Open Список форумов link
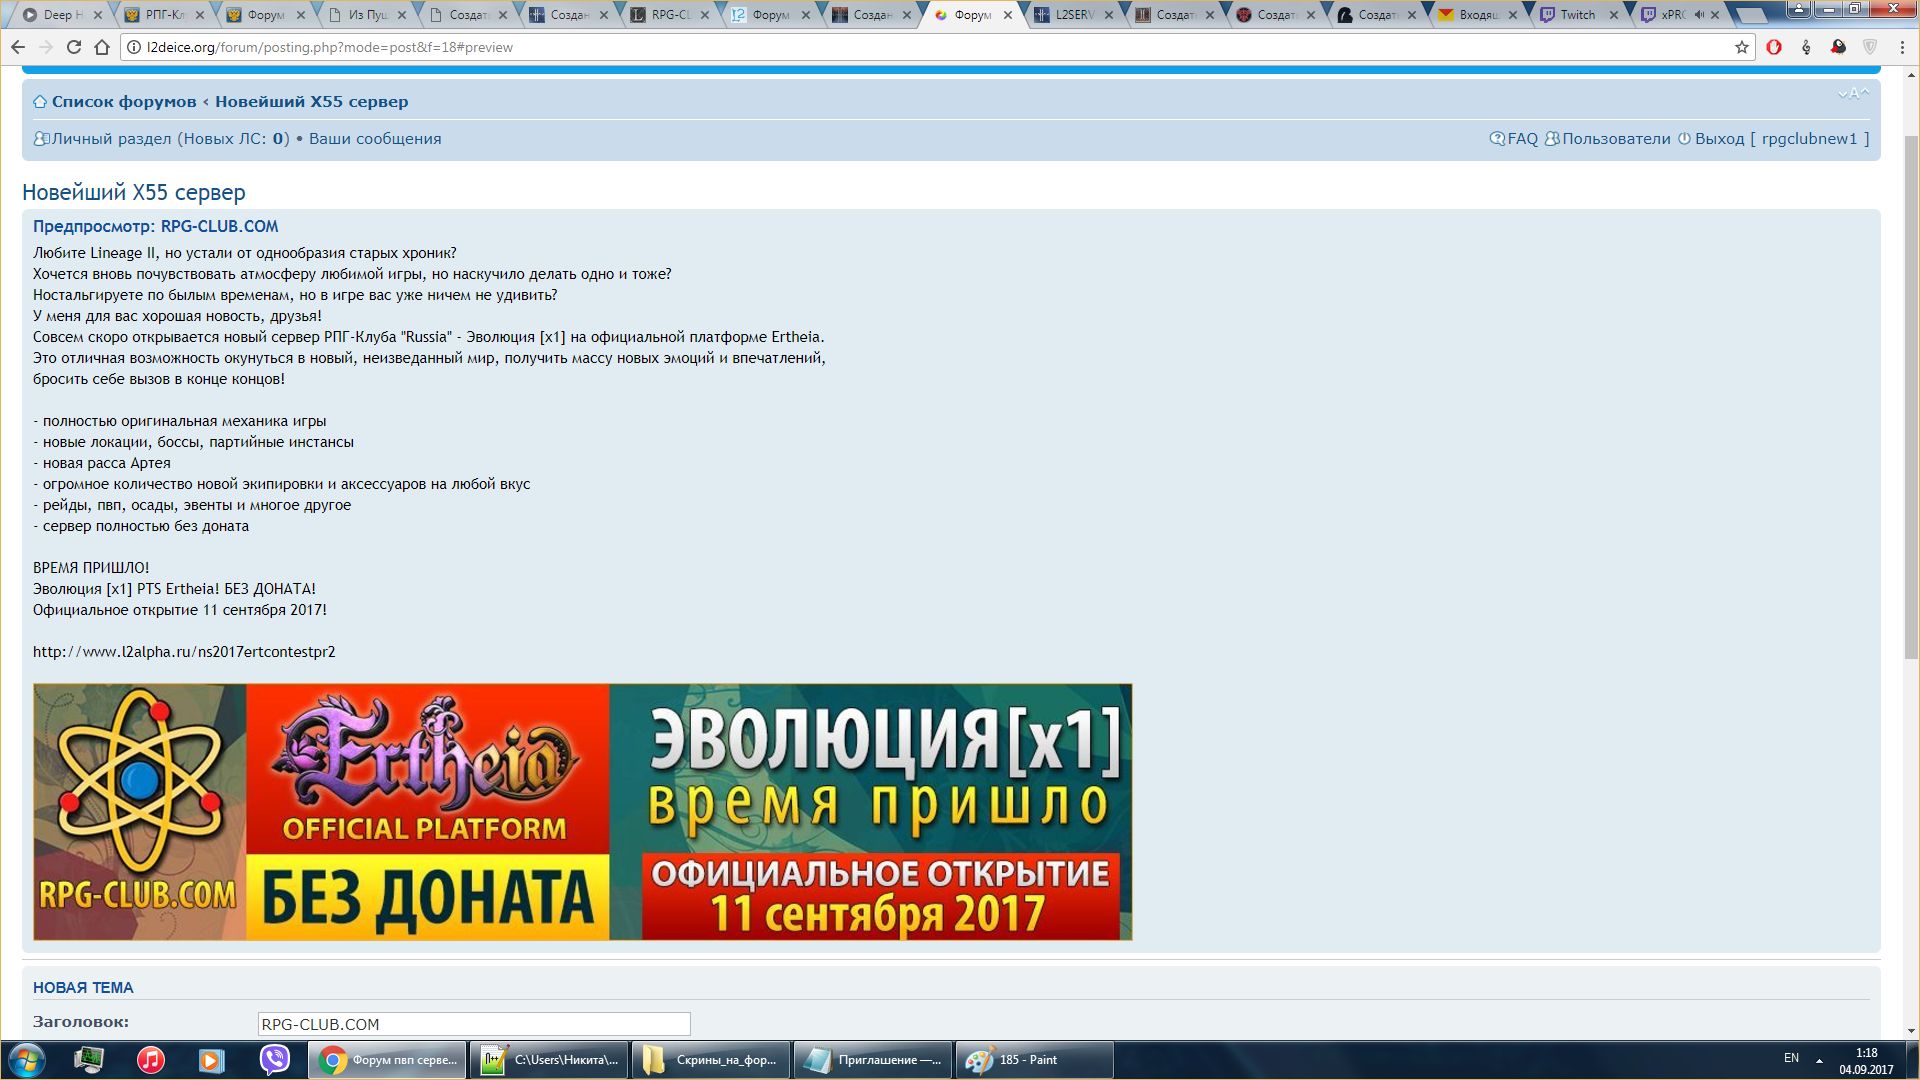1920x1080 pixels. (124, 102)
